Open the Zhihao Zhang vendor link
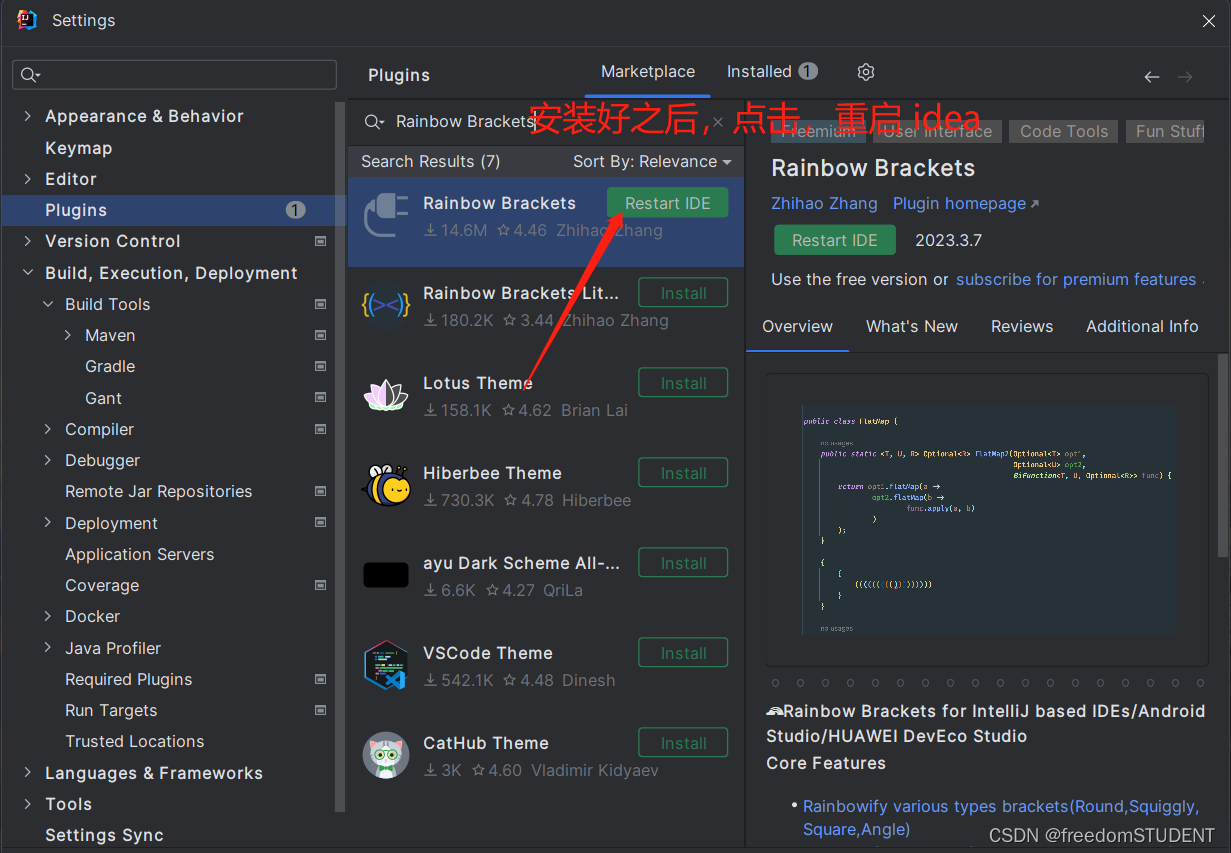The image size is (1231, 853). [x=824, y=203]
